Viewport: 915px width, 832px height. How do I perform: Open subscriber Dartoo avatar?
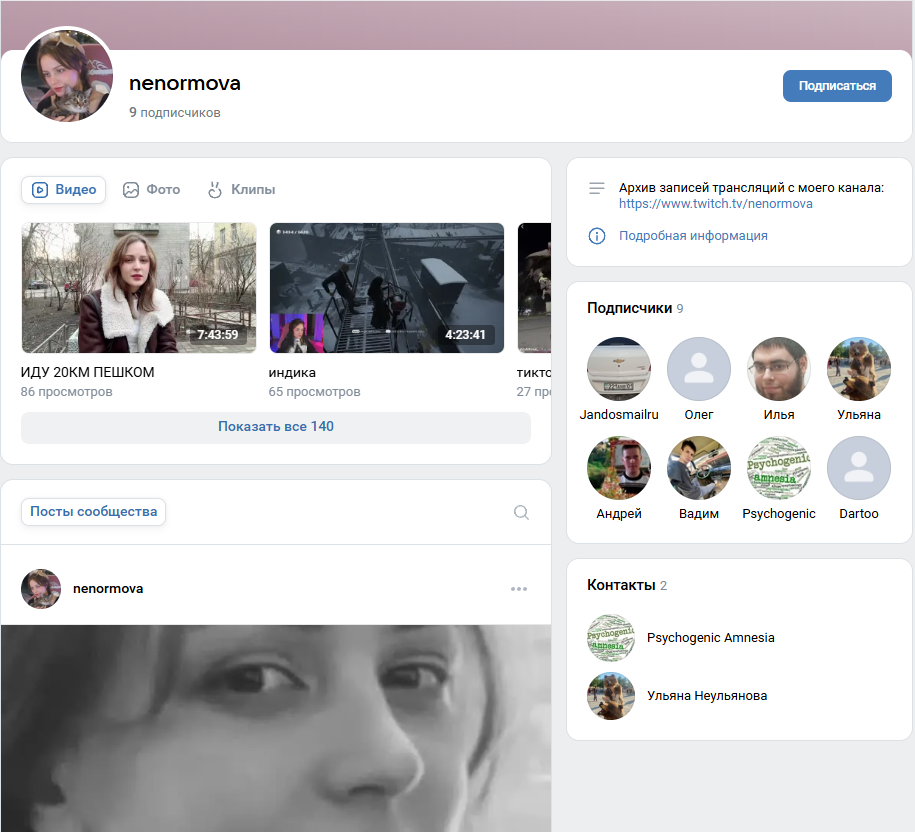(x=858, y=468)
